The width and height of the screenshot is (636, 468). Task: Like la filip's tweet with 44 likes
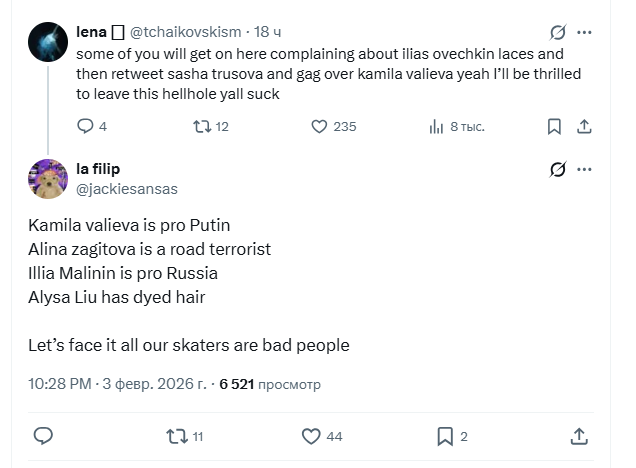click(311, 436)
